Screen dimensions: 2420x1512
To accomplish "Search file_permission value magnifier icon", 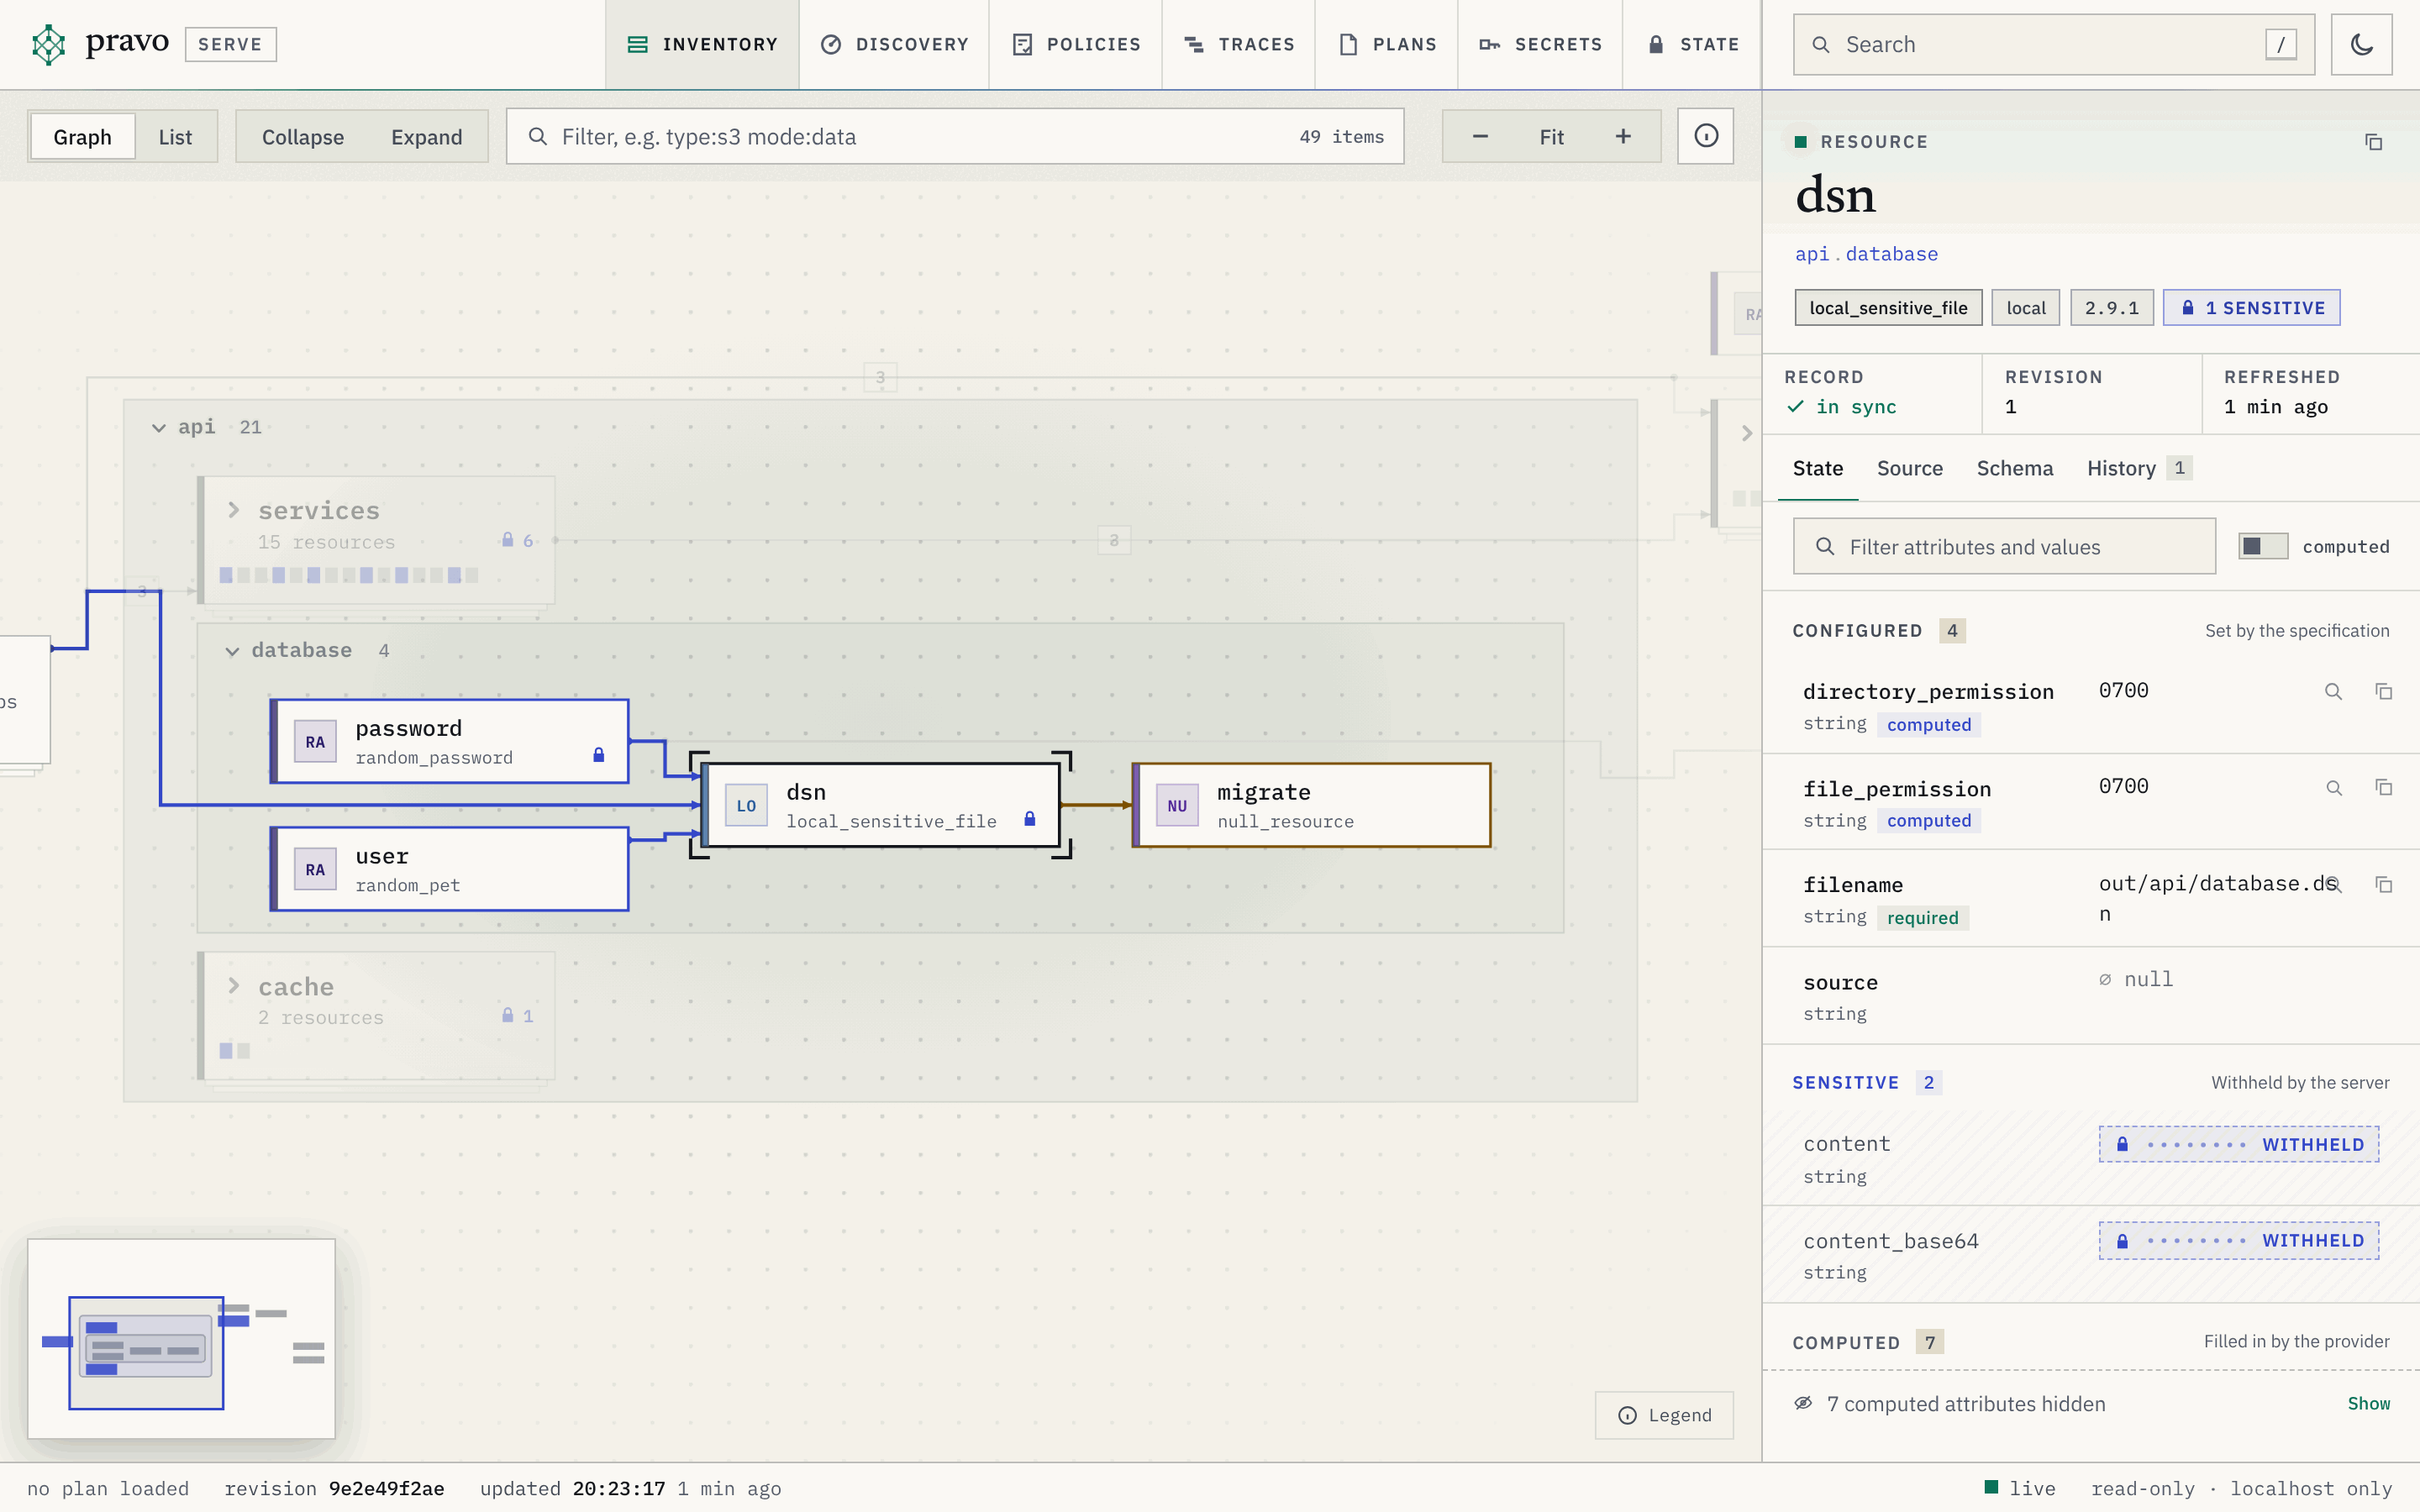I will [2333, 788].
